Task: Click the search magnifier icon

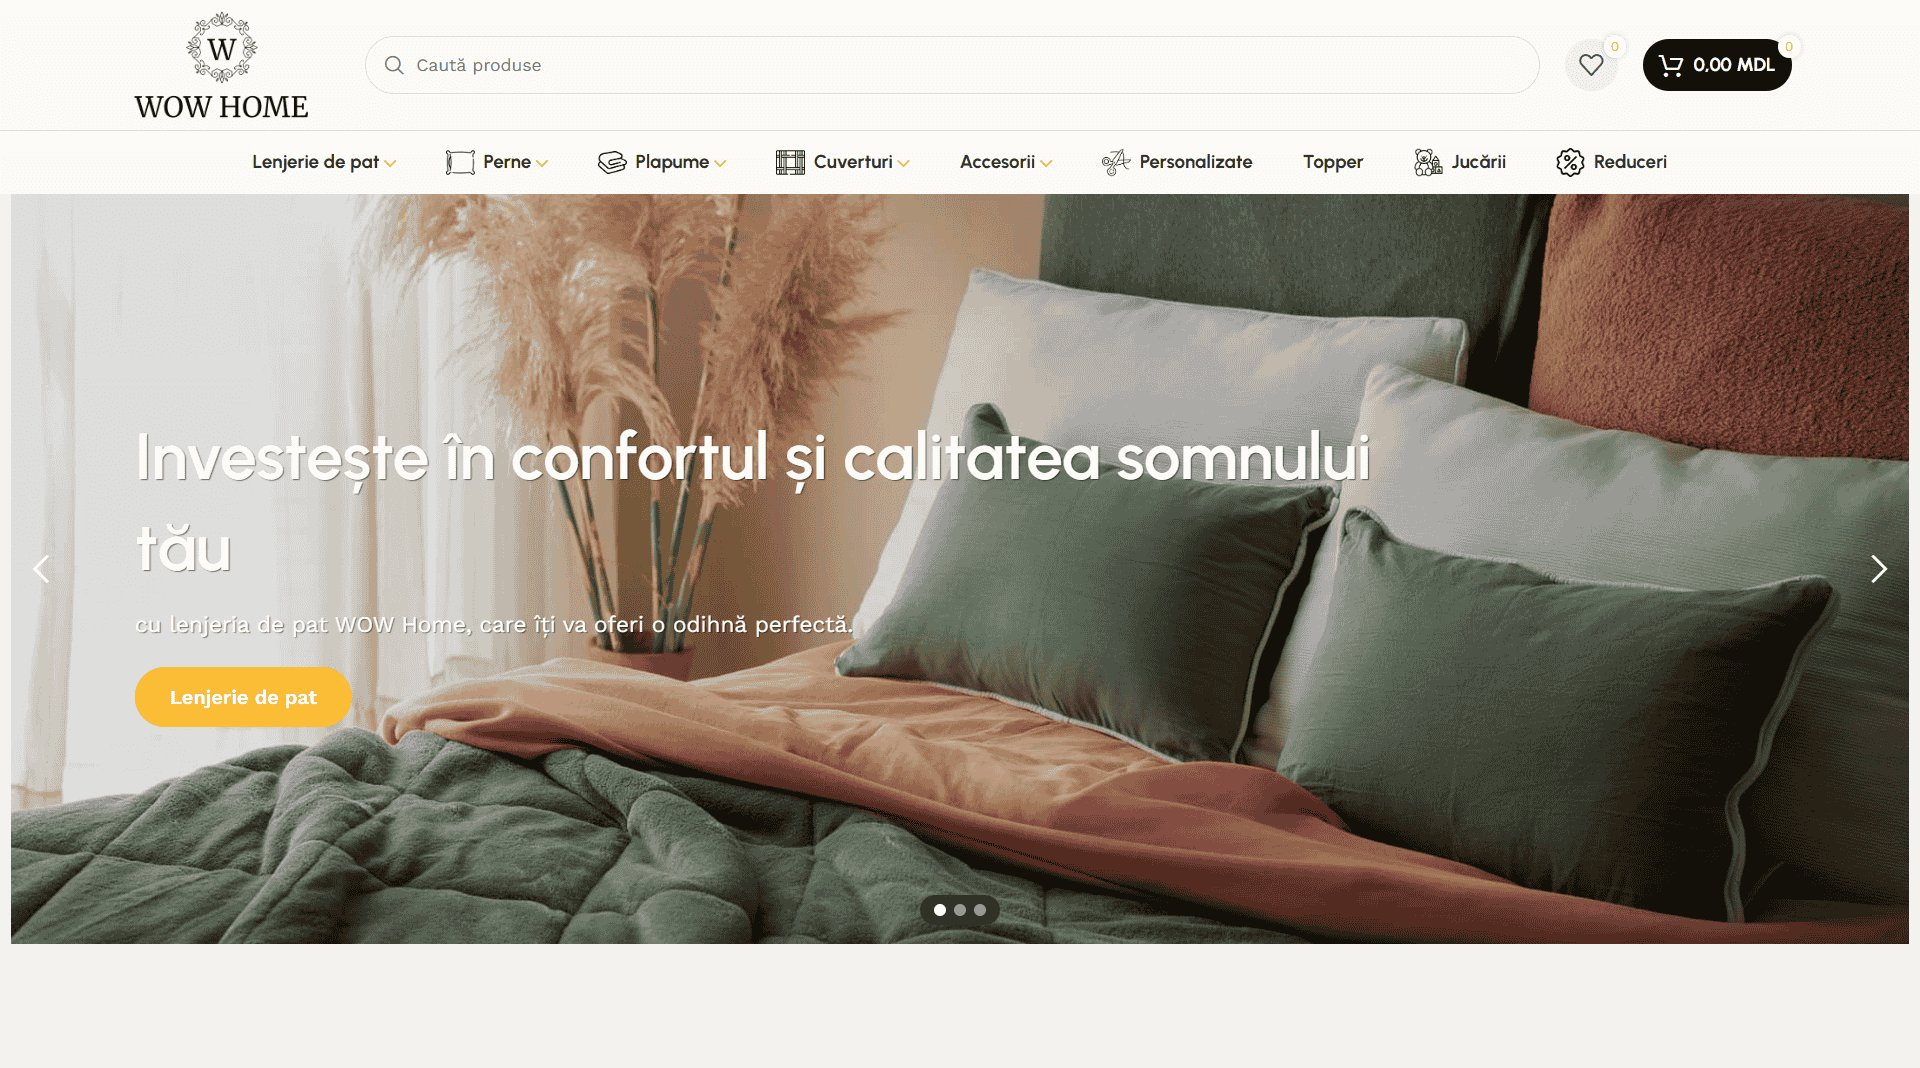Action: (394, 65)
